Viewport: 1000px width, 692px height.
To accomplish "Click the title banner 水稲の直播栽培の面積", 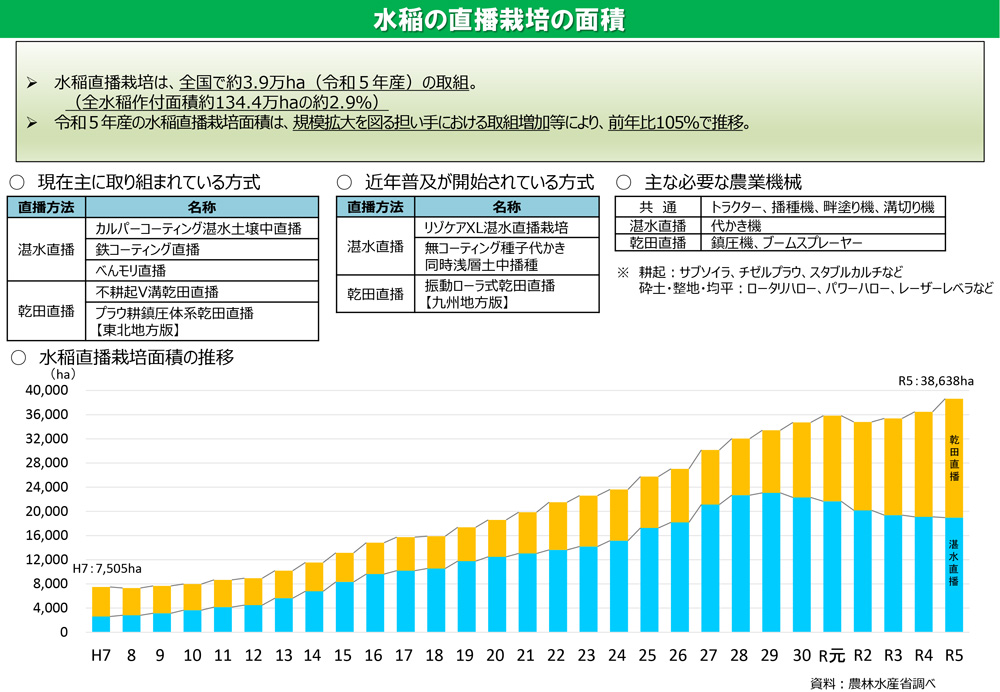I will [x=499, y=20].
